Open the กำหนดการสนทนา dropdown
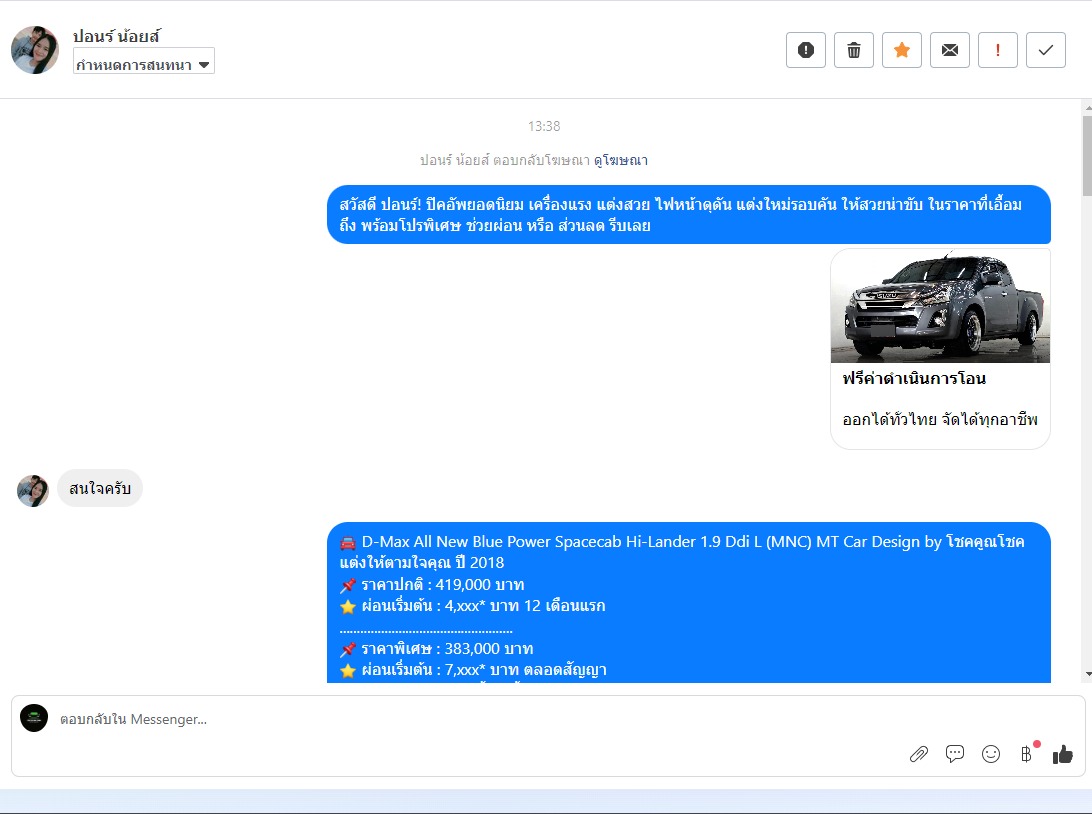 [144, 65]
